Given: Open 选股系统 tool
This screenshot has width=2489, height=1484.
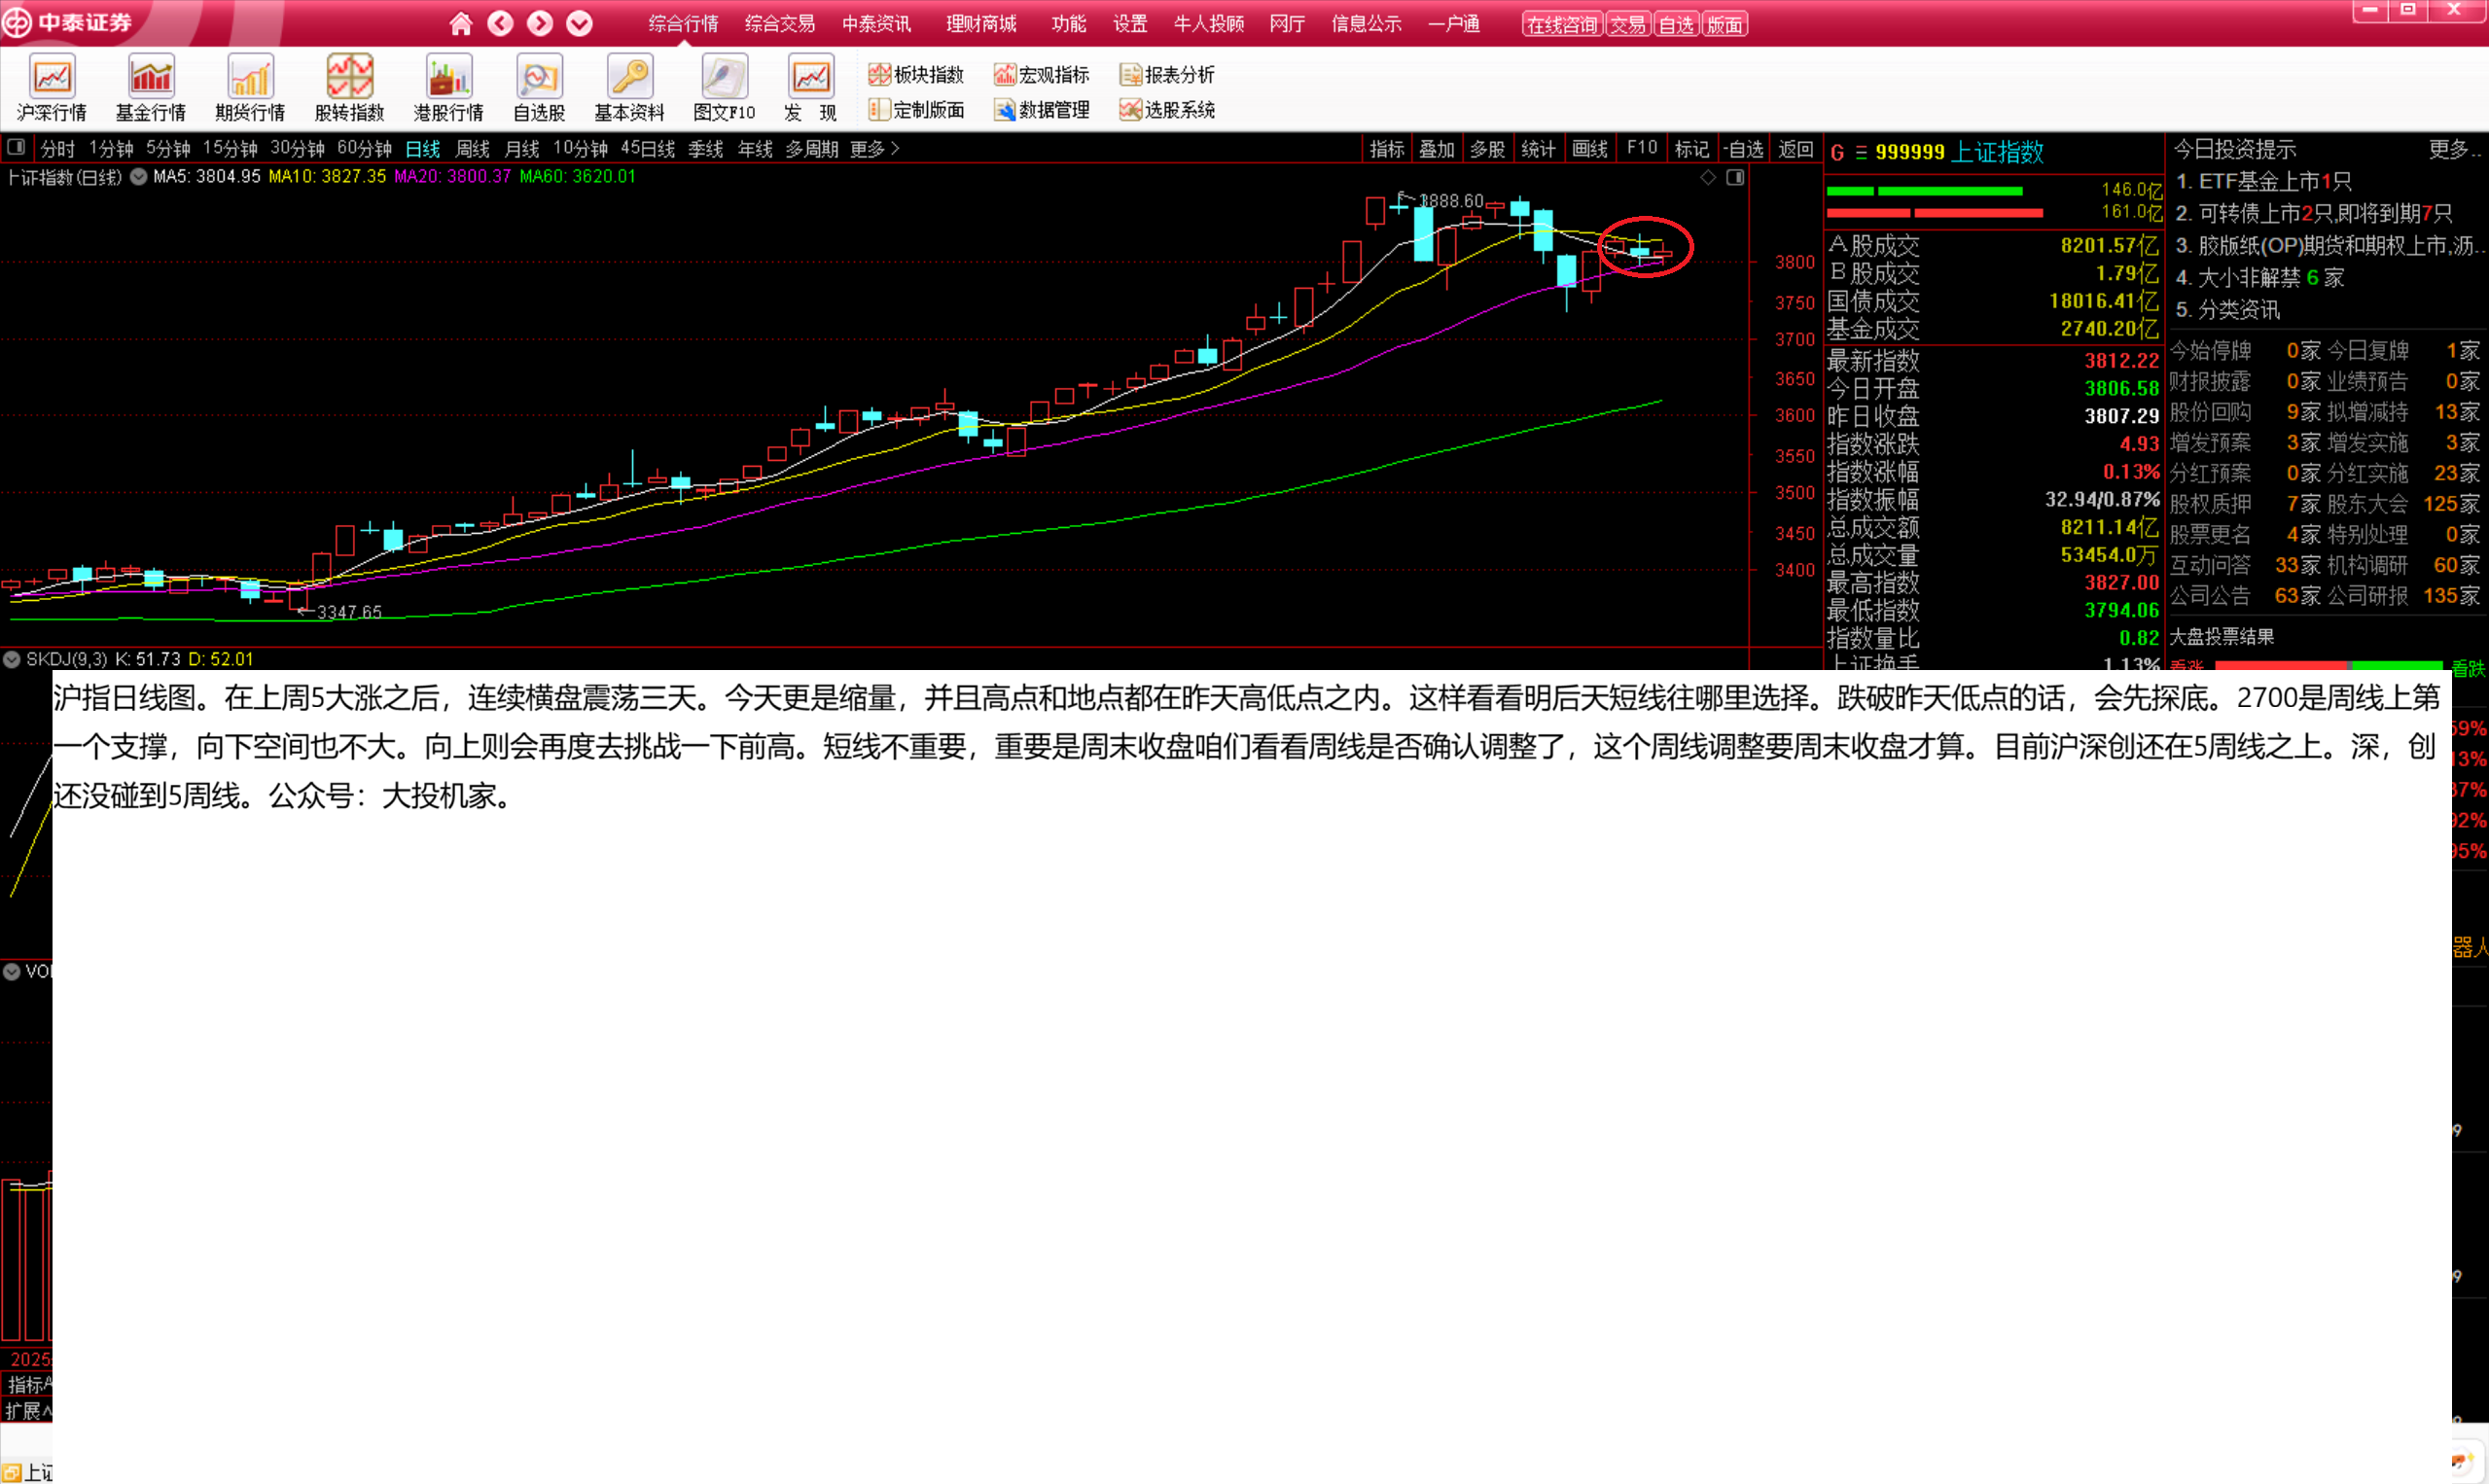Looking at the screenshot, I should tap(1167, 109).
